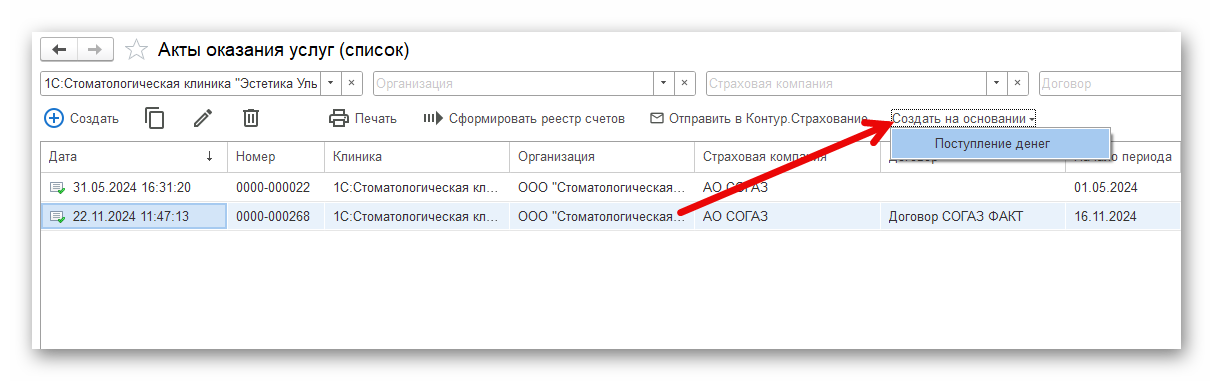Expand the clinic filter dropdown arrow
This screenshot has height=381, width=1213.
click(x=331, y=84)
